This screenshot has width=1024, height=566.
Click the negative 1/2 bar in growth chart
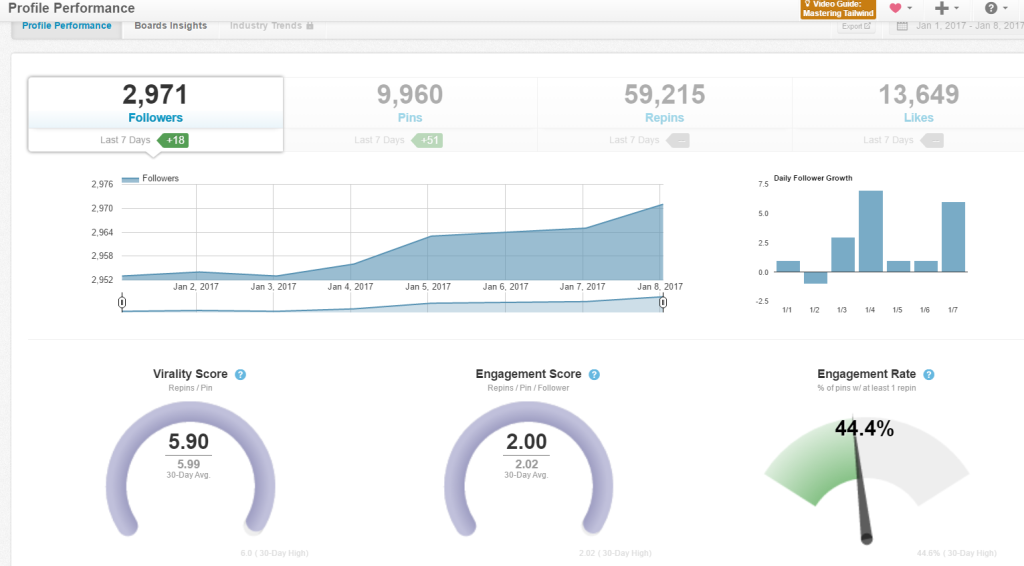(815, 277)
